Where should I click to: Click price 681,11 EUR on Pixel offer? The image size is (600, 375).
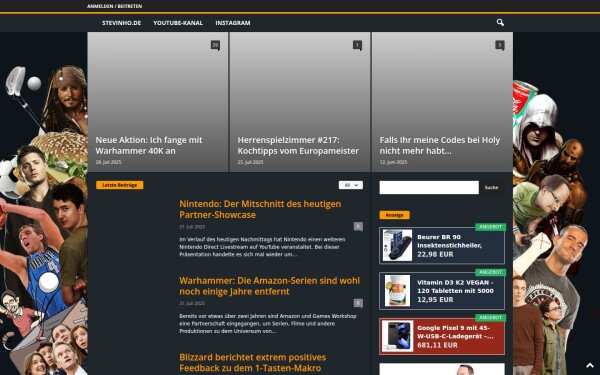coord(437,345)
